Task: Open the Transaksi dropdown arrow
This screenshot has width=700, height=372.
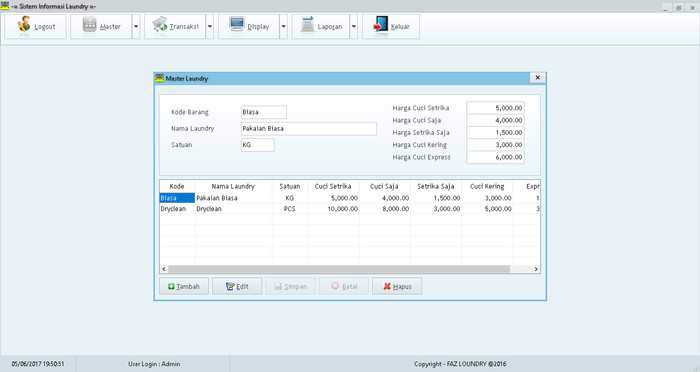Action: [210, 26]
